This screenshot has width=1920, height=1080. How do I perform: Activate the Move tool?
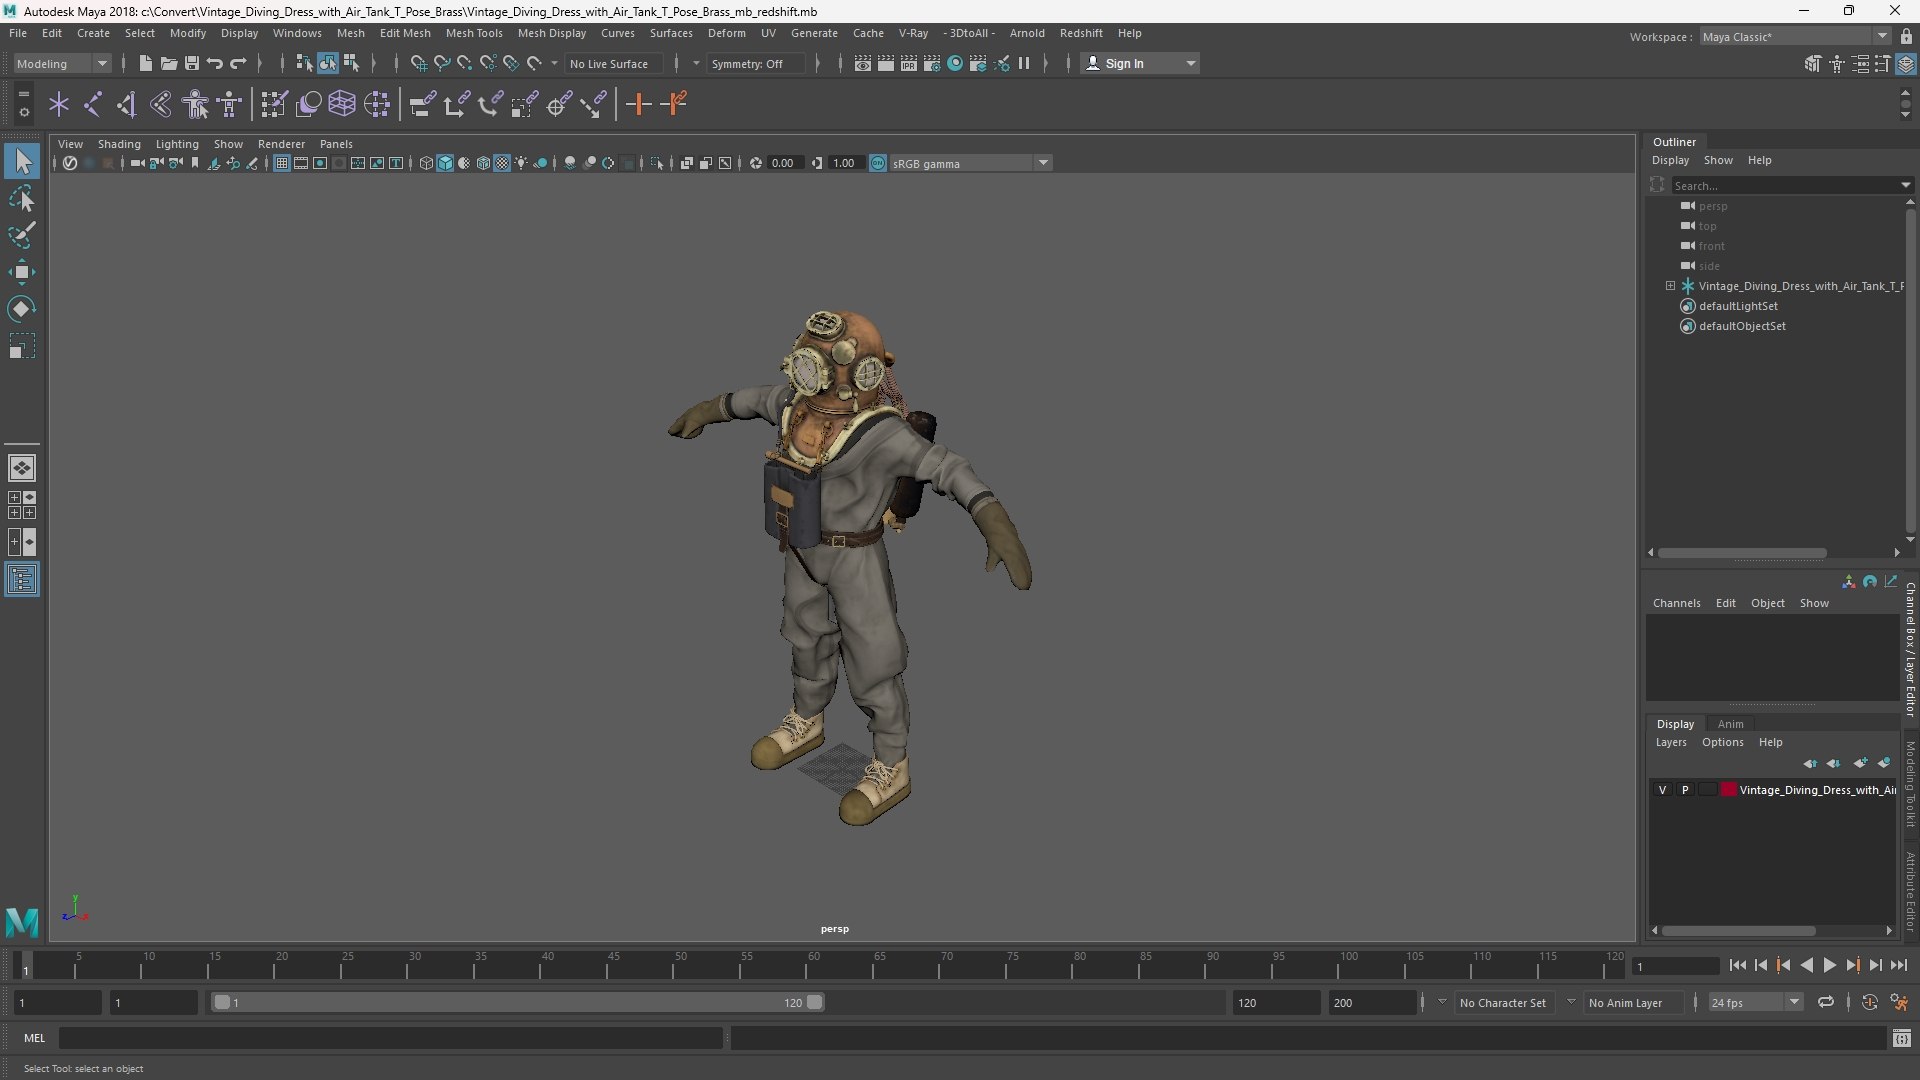click(22, 272)
